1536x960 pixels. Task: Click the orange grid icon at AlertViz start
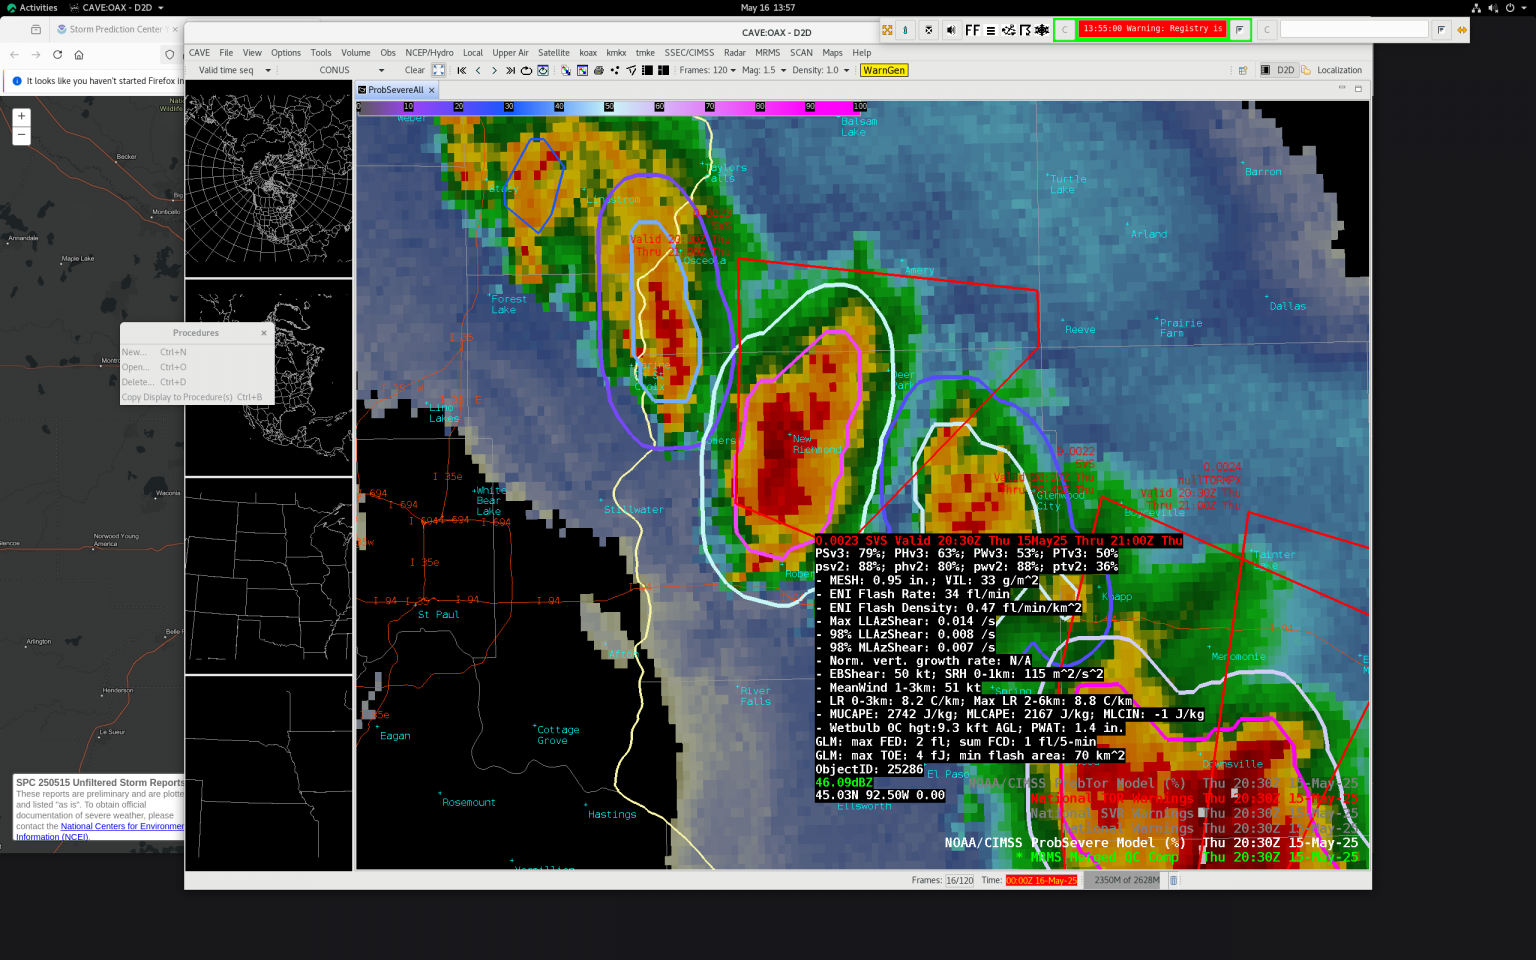(x=887, y=30)
